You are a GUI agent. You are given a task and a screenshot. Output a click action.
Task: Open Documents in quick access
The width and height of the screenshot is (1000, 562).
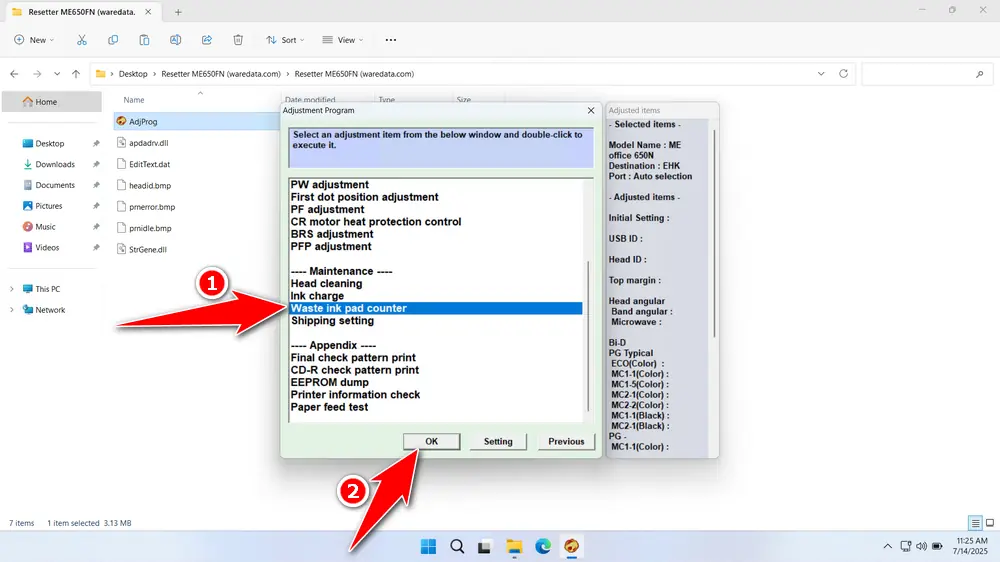coord(55,185)
